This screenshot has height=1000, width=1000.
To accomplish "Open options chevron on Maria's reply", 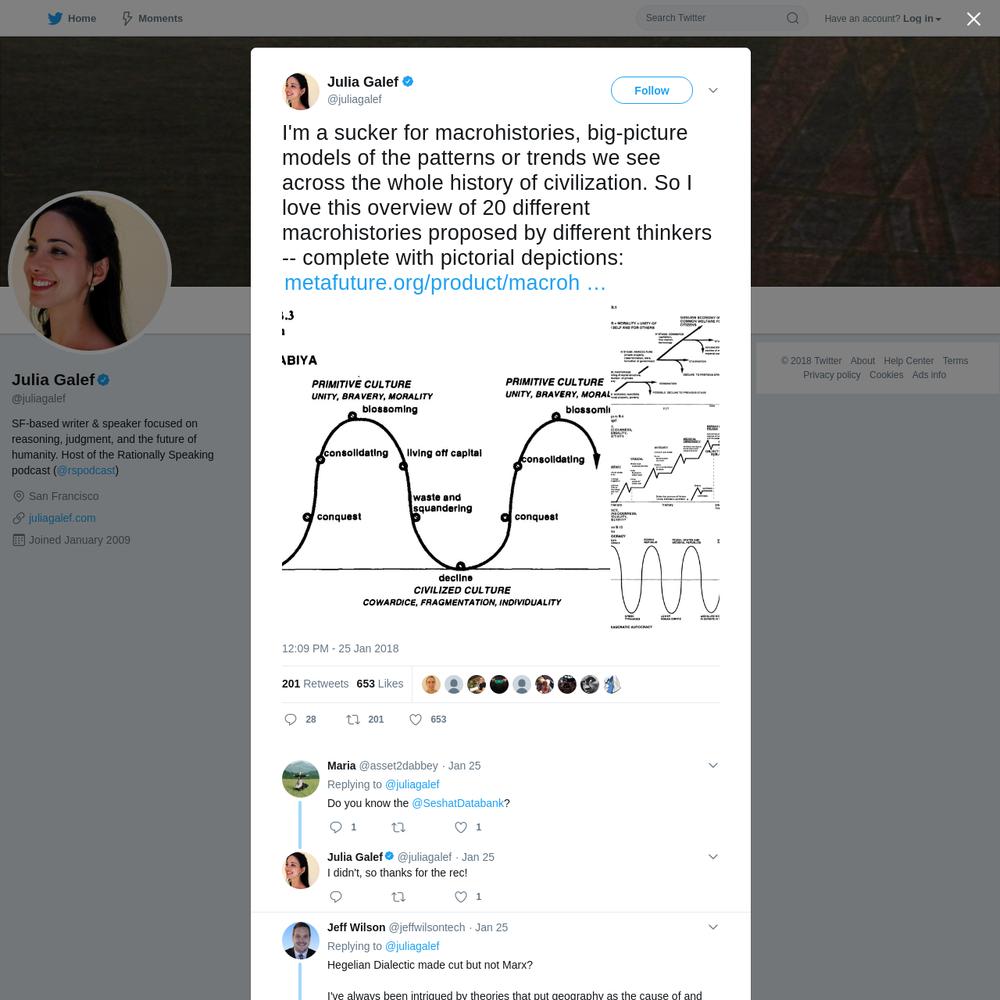I will 713,765.
